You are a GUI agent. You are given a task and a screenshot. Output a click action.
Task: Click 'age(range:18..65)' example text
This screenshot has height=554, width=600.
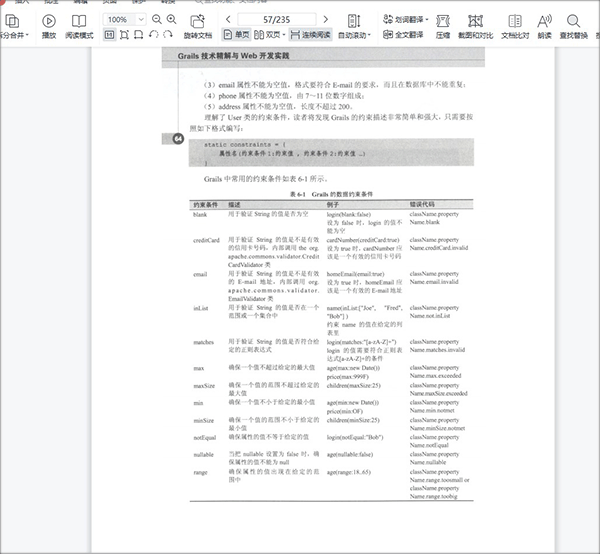[x=349, y=472]
